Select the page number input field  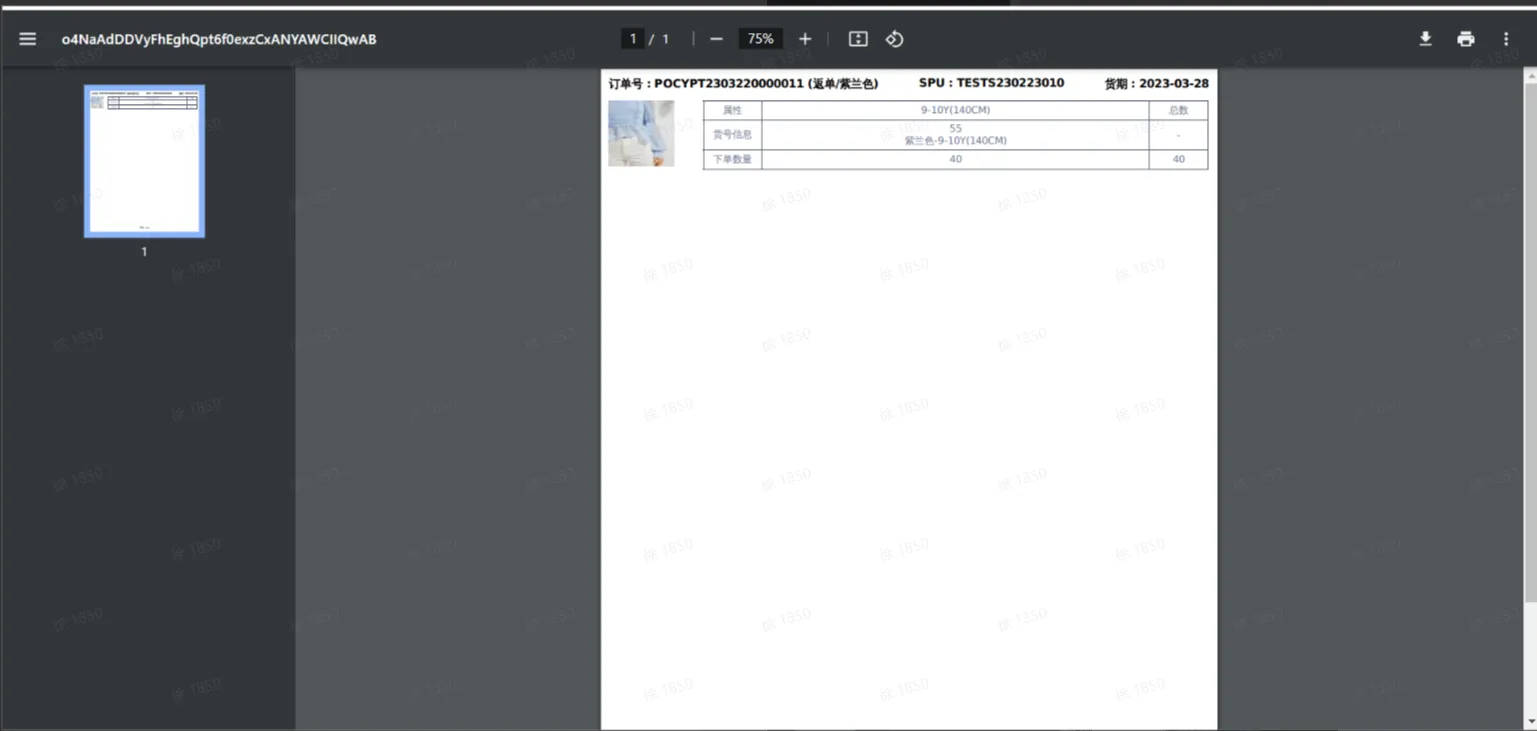click(x=632, y=39)
